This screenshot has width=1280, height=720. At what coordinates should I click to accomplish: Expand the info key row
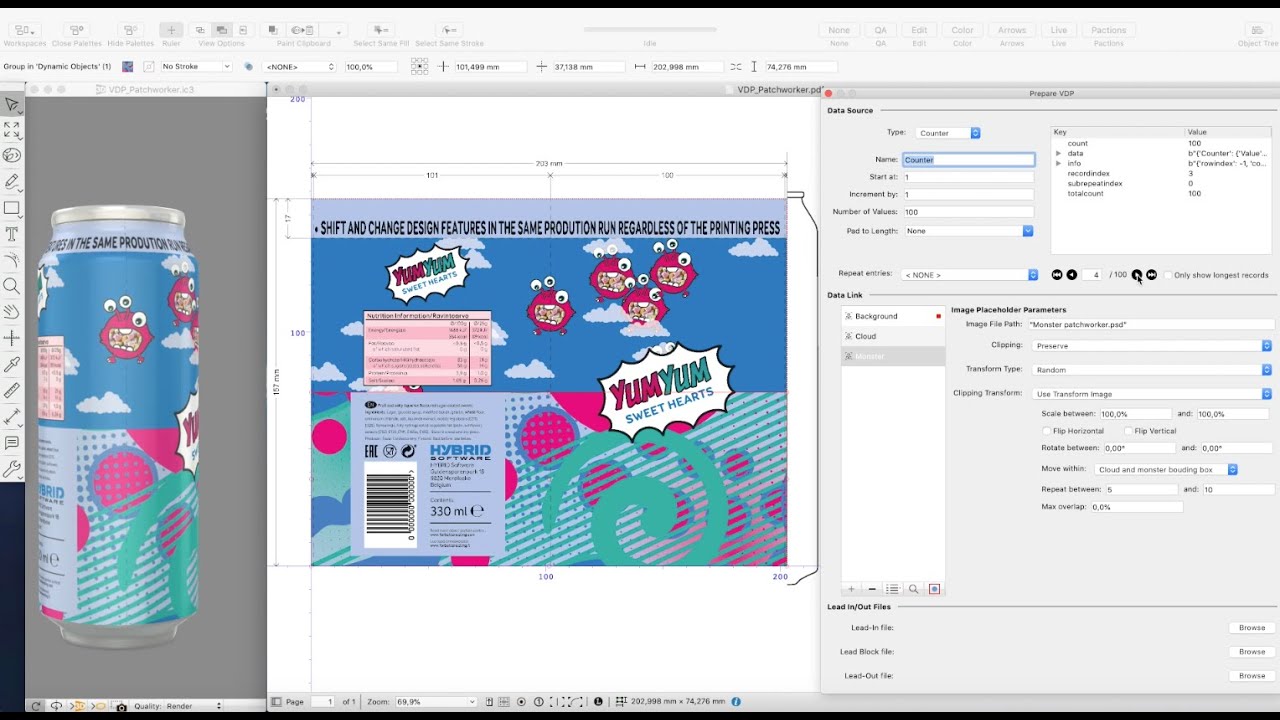tap(1059, 163)
